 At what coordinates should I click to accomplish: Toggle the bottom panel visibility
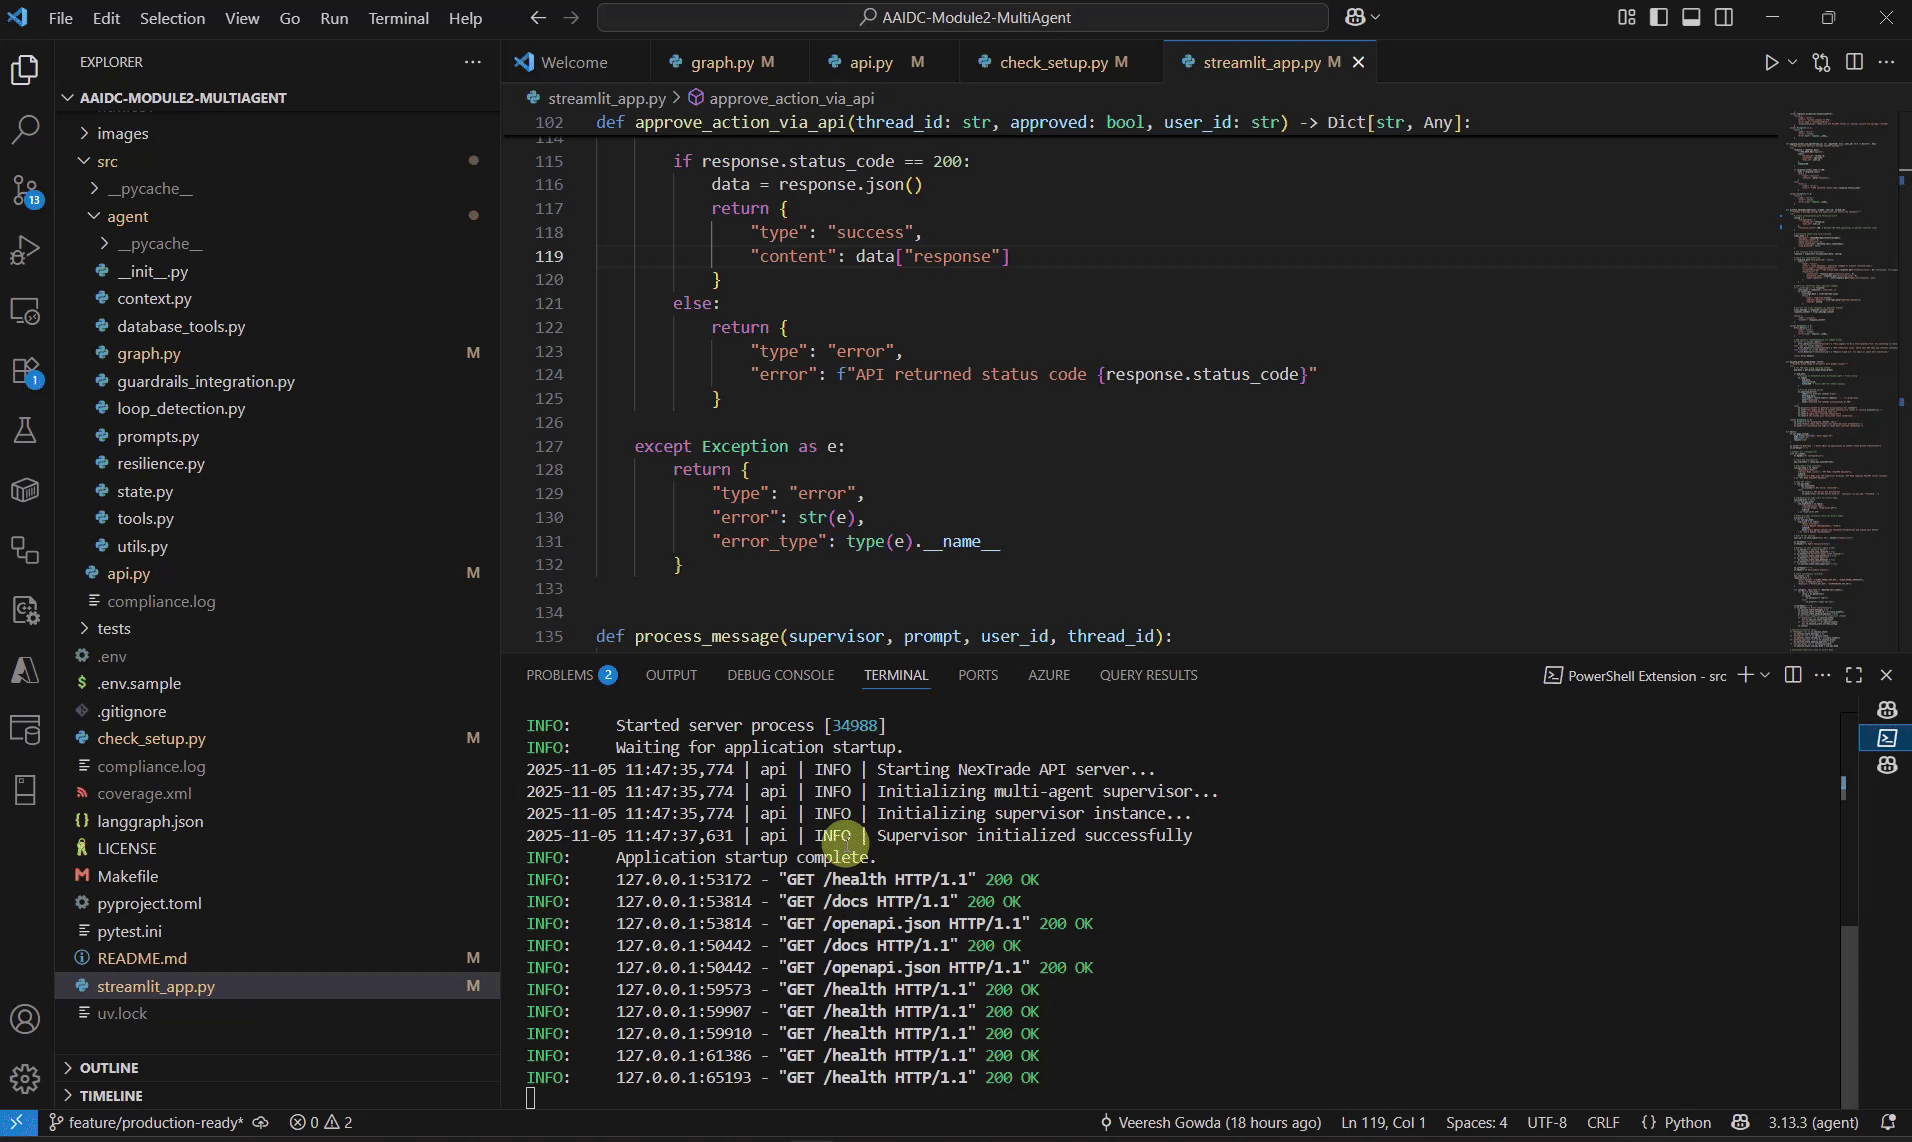[1691, 17]
